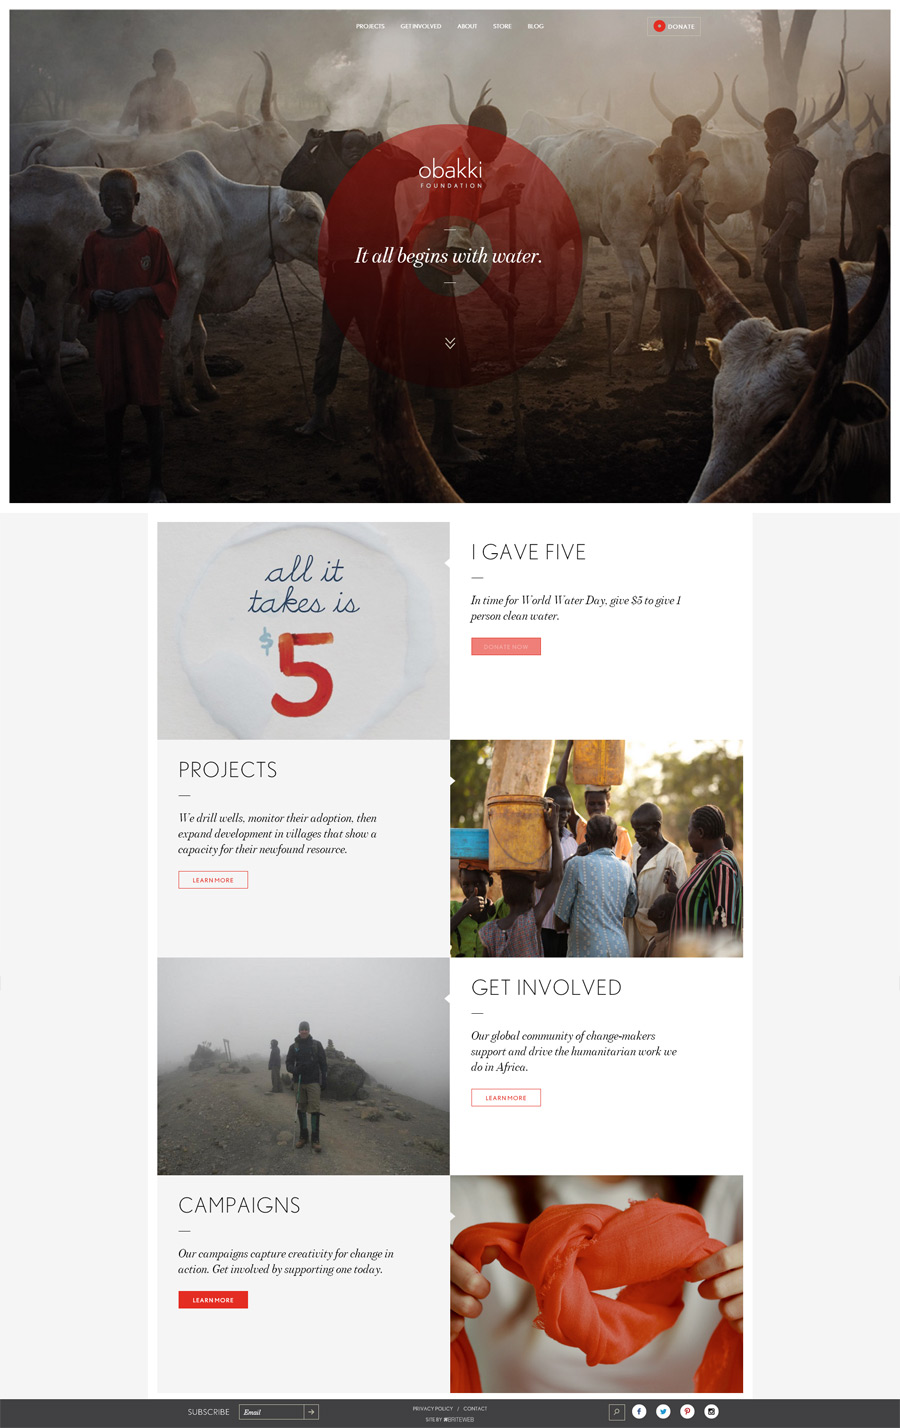Image resolution: width=900 pixels, height=1428 pixels.
Task: Open the Instagram icon in the footer
Action: point(711,1411)
